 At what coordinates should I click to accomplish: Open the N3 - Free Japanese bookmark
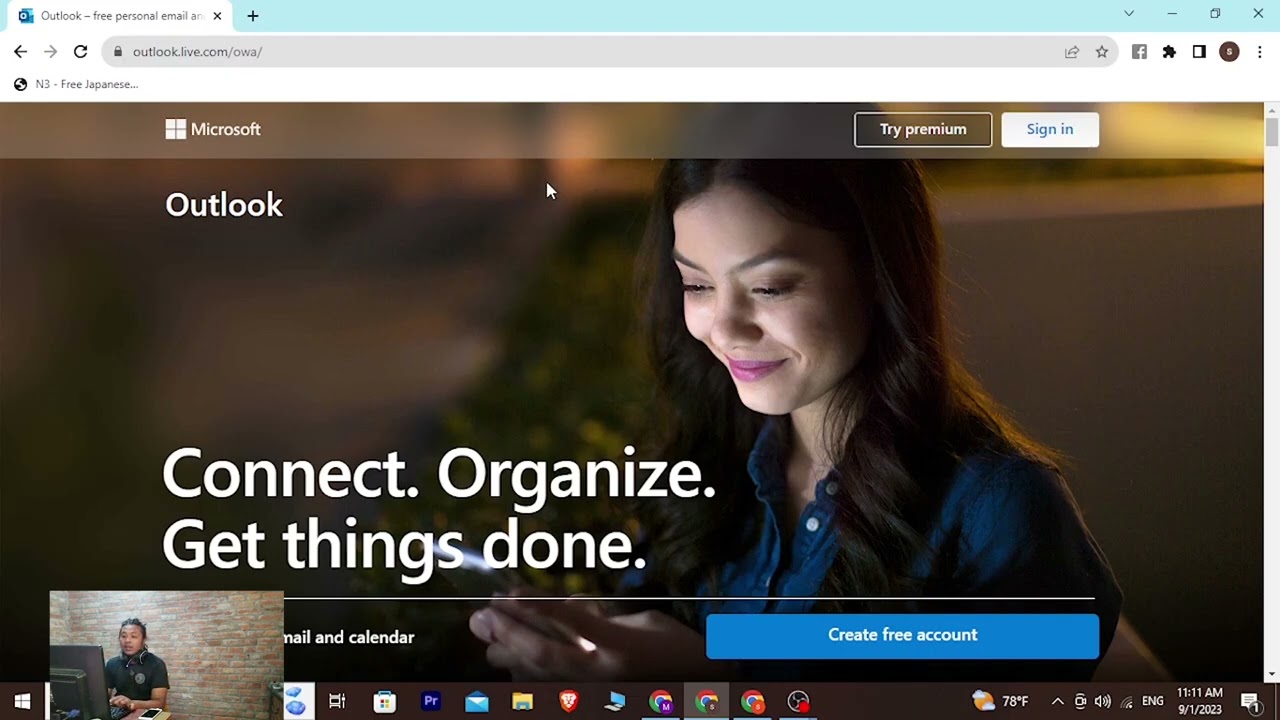(76, 84)
